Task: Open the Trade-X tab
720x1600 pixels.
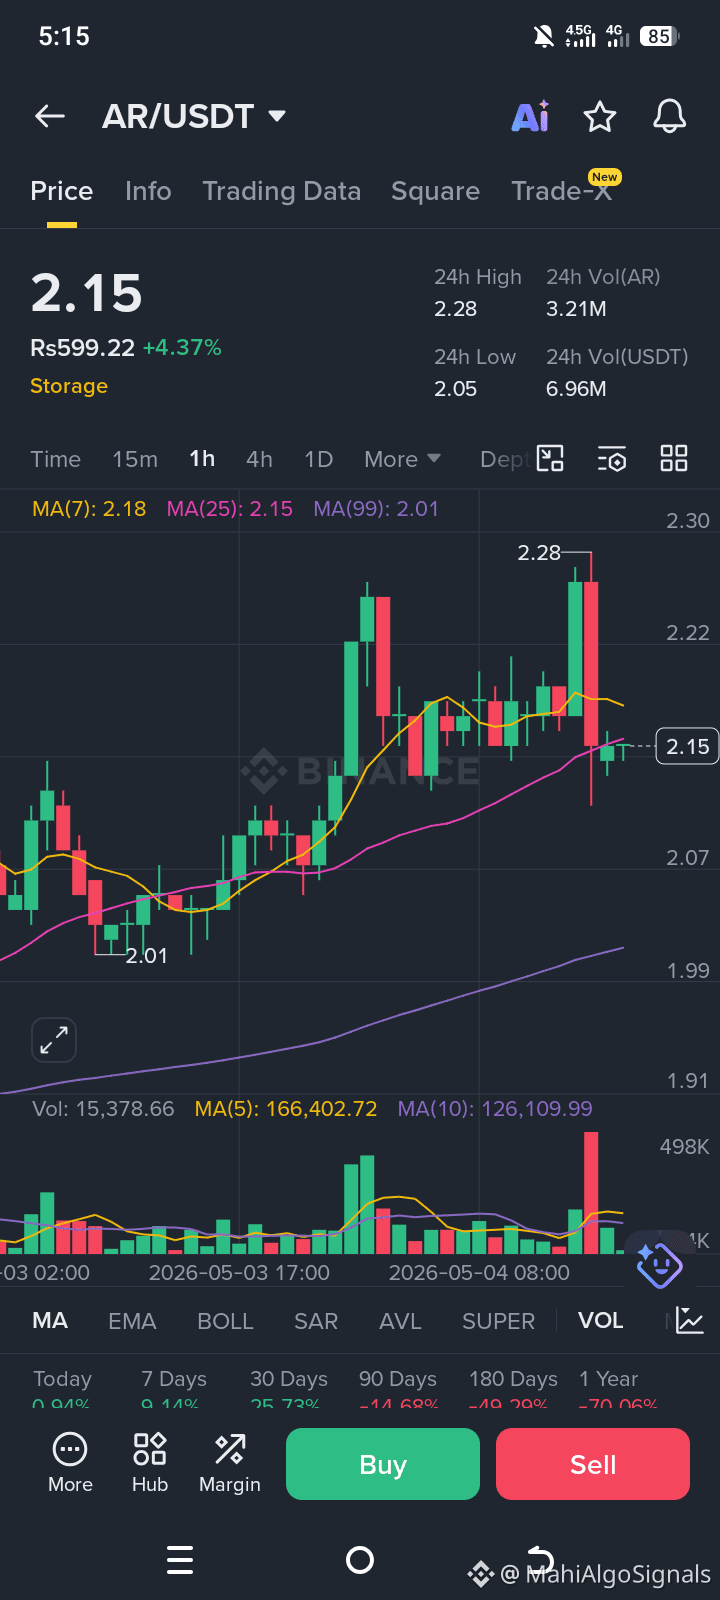Action: [x=562, y=191]
